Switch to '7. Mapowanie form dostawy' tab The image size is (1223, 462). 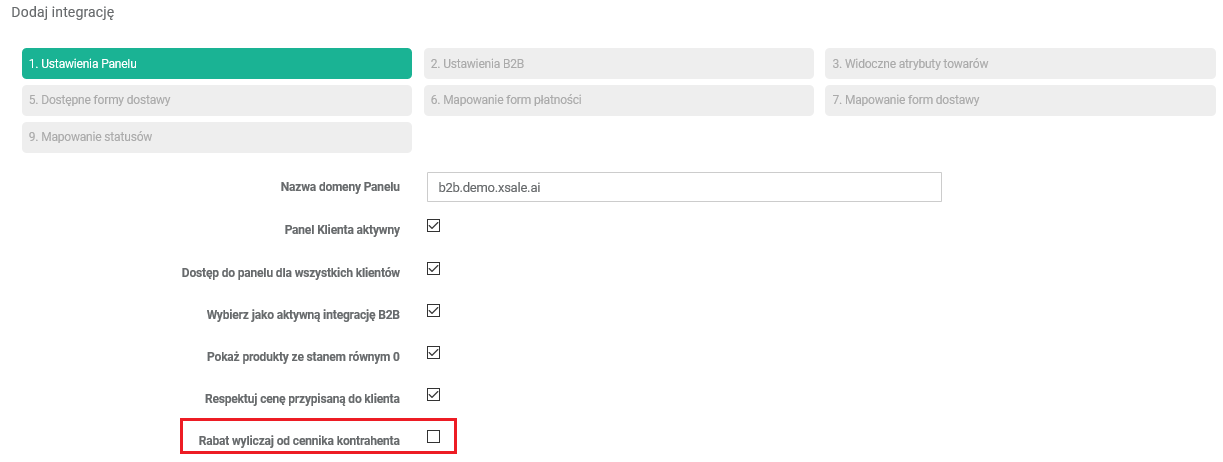tap(1019, 100)
